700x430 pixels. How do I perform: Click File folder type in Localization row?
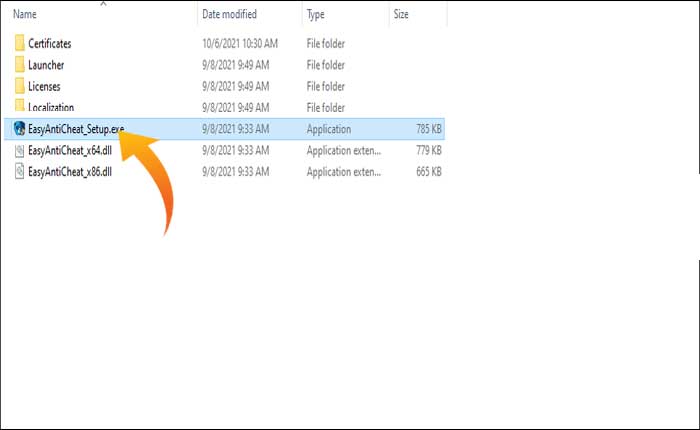click(326, 108)
